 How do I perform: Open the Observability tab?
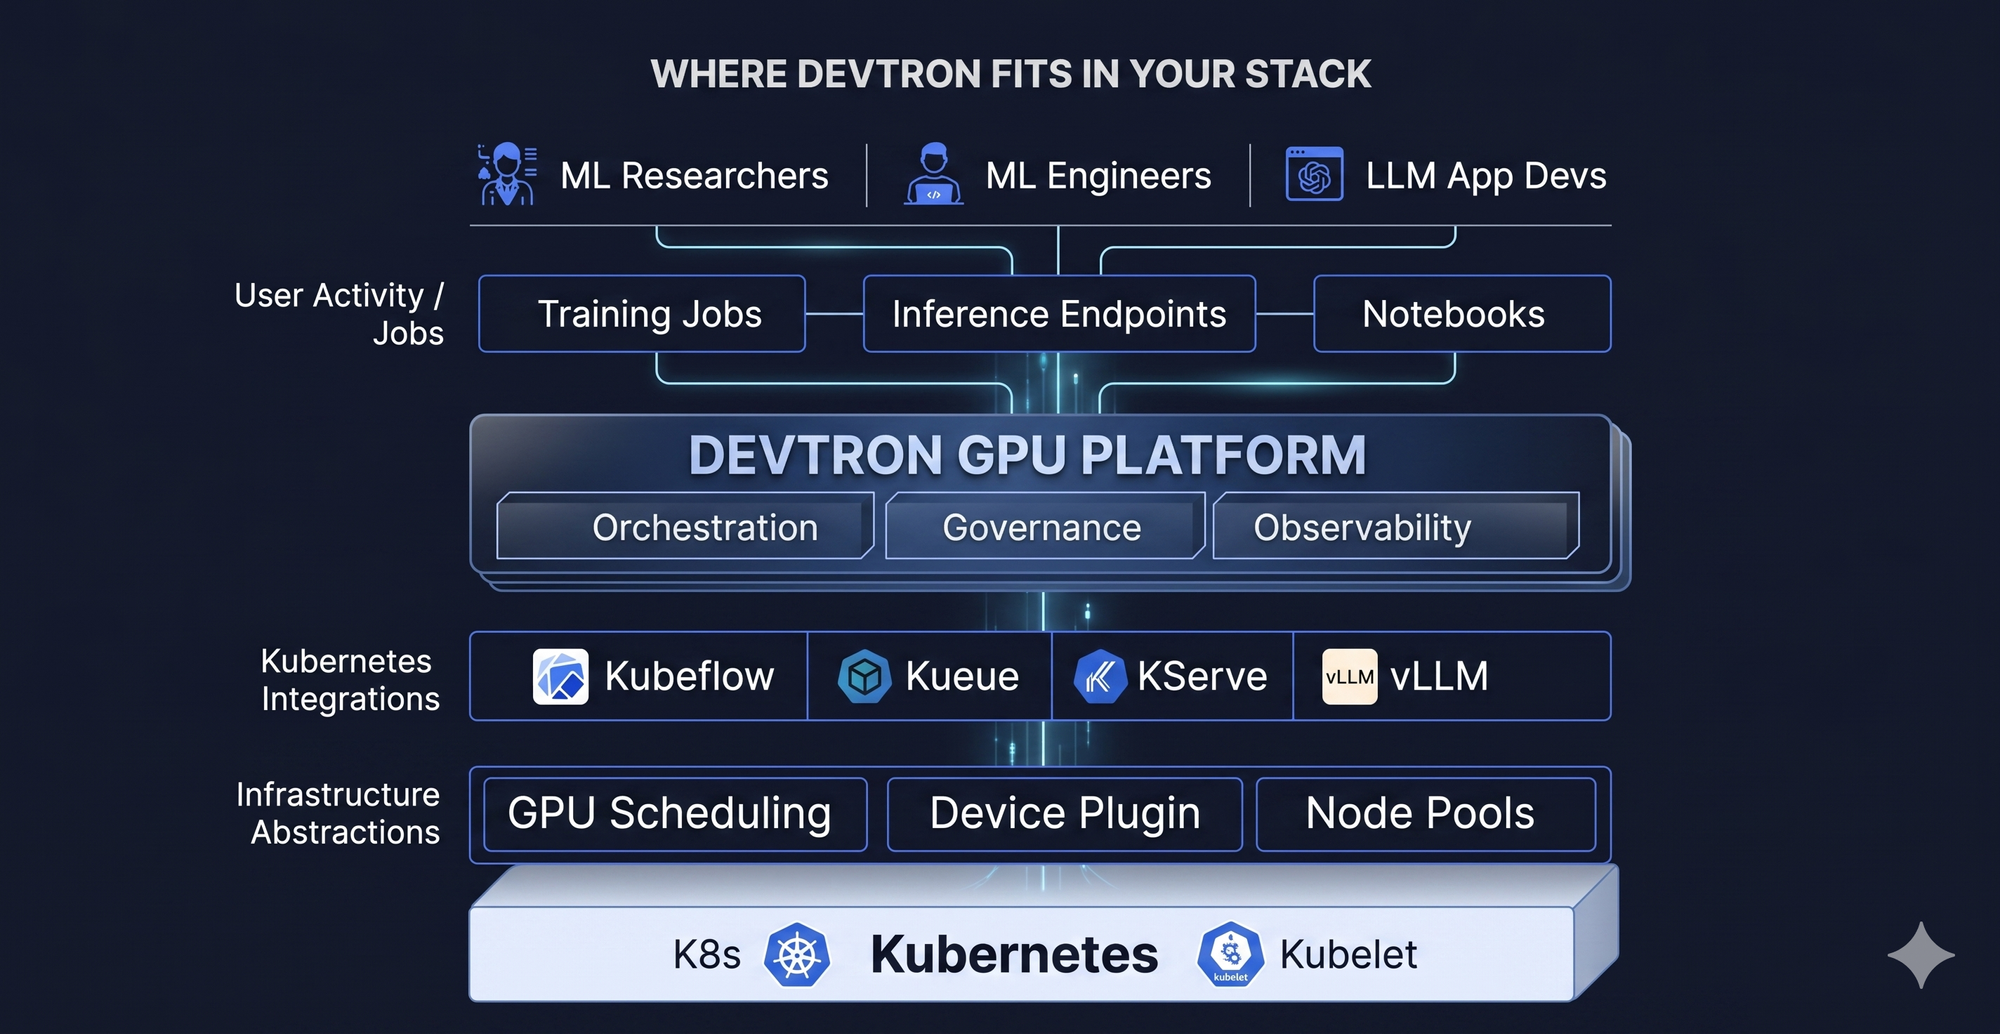click(x=1396, y=526)
